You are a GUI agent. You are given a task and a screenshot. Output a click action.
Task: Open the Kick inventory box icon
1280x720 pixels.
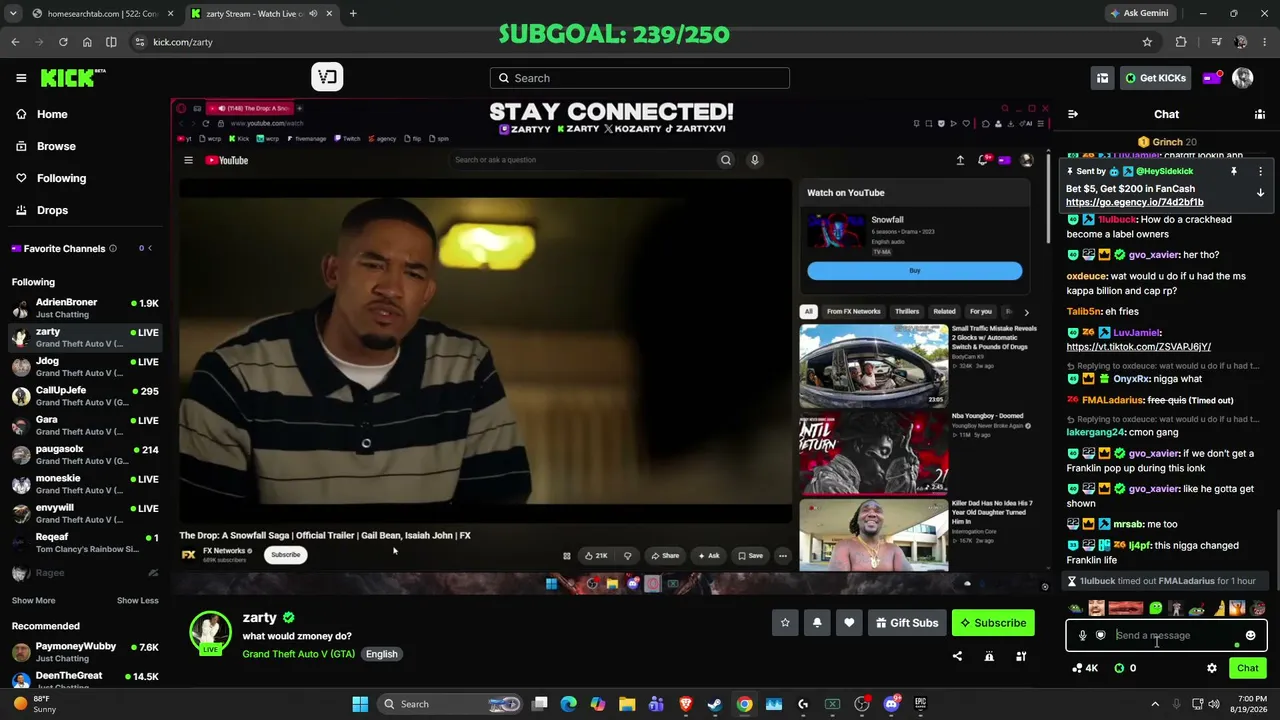coord(1102,78)
